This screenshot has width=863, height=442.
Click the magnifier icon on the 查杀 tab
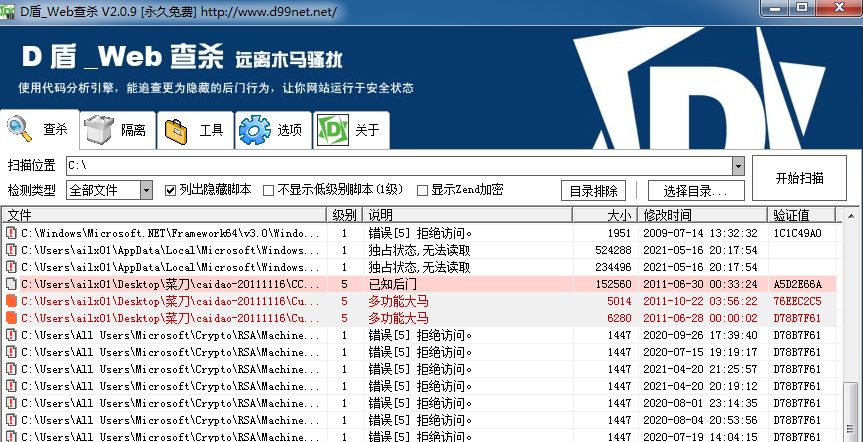tap(18, 127)
